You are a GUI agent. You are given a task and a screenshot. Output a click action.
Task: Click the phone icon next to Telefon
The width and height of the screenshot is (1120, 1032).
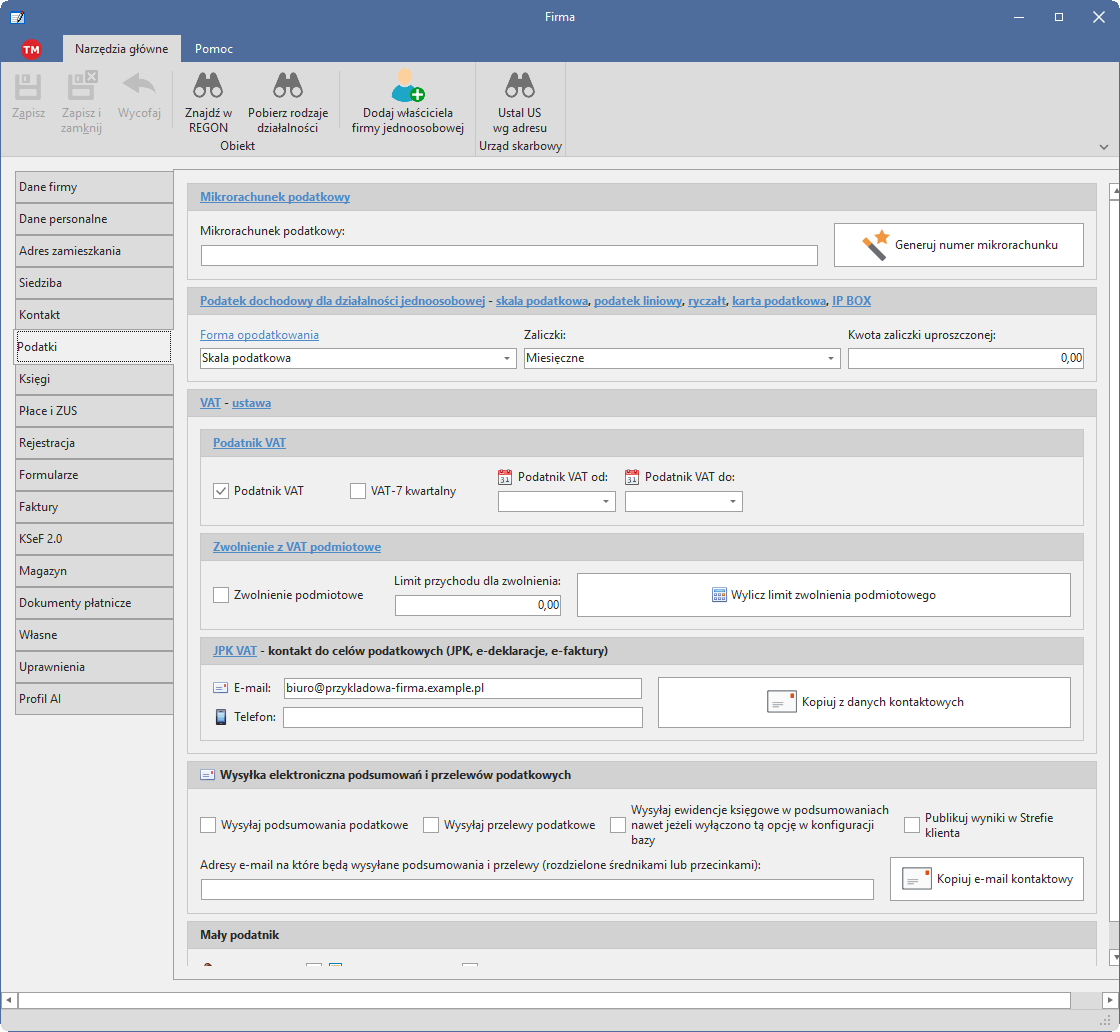point(221,716)
